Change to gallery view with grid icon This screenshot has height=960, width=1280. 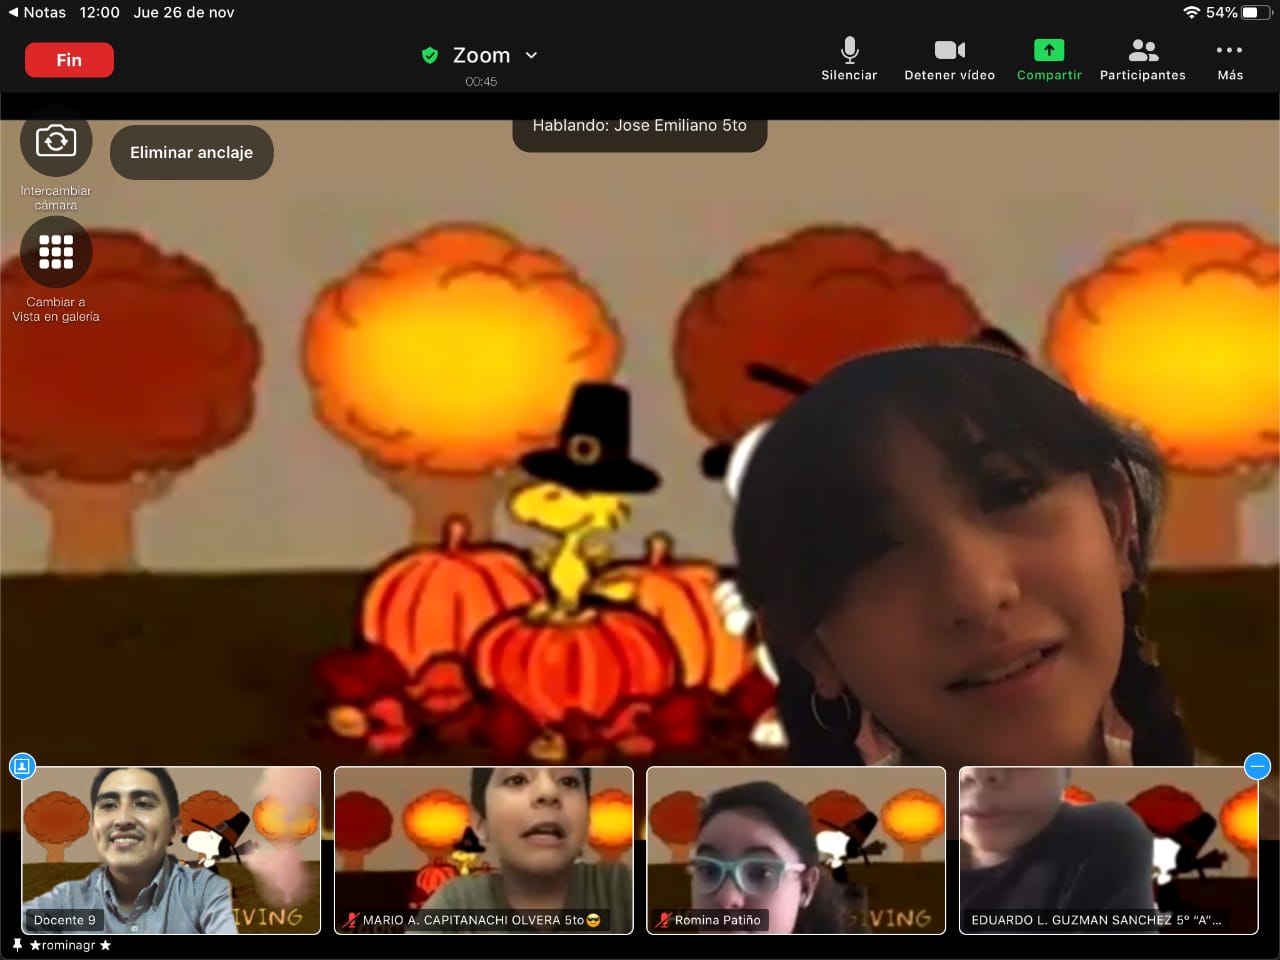[56, 252]
